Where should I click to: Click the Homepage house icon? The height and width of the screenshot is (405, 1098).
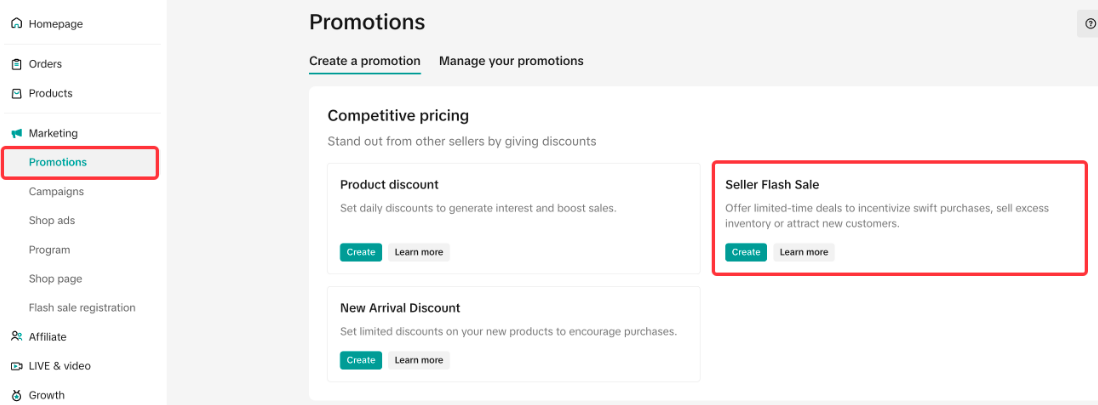coord(16,23)
